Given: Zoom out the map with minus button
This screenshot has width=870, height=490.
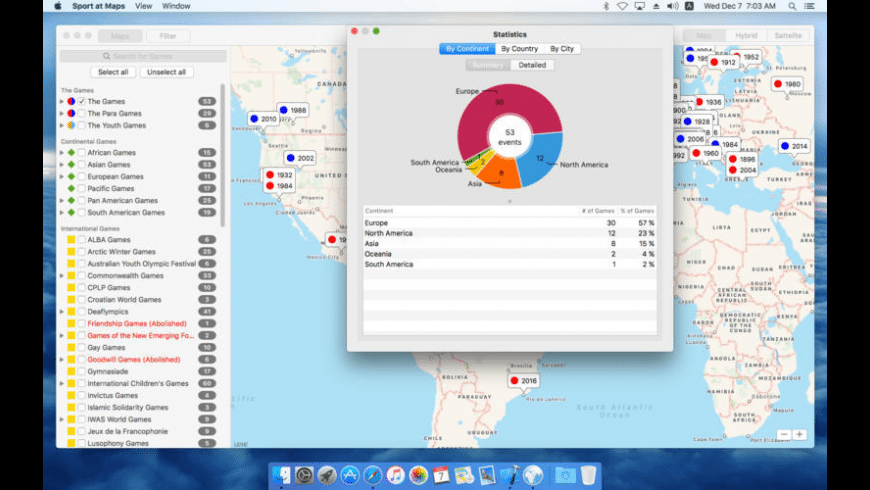Looking at the screenshot, I should 784,435.
